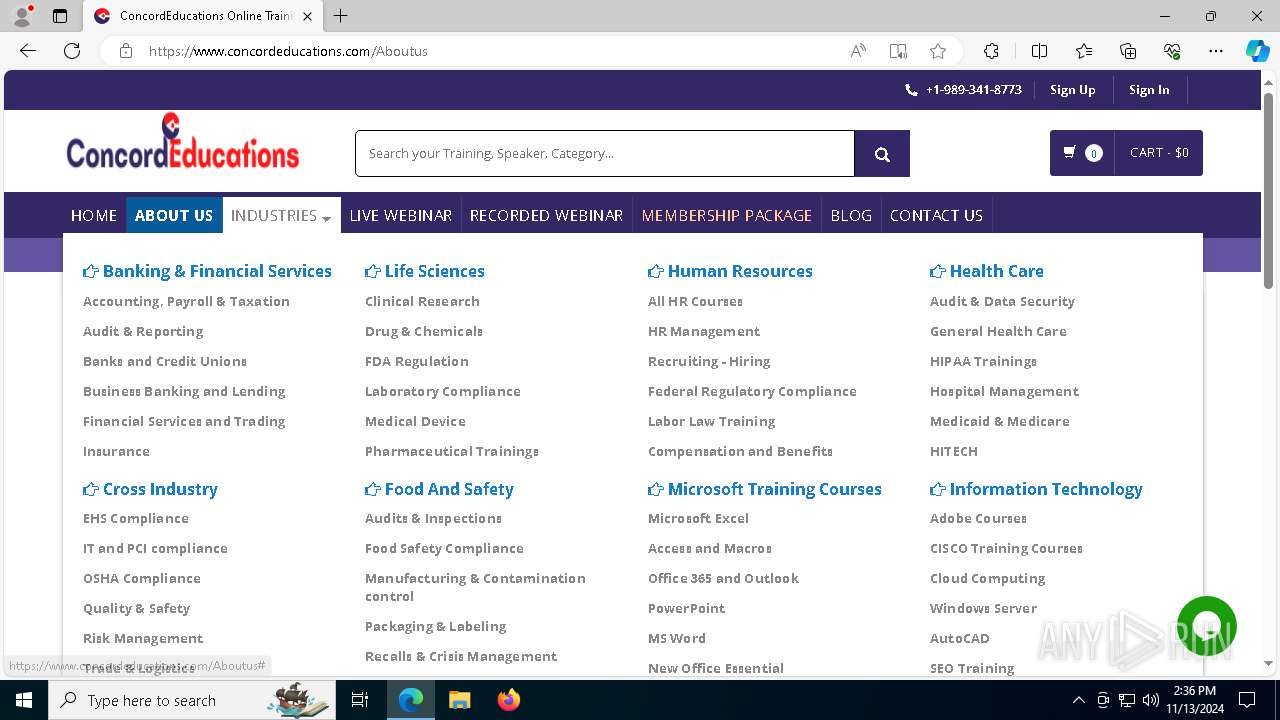Click the training search input field

coord(605,153)
